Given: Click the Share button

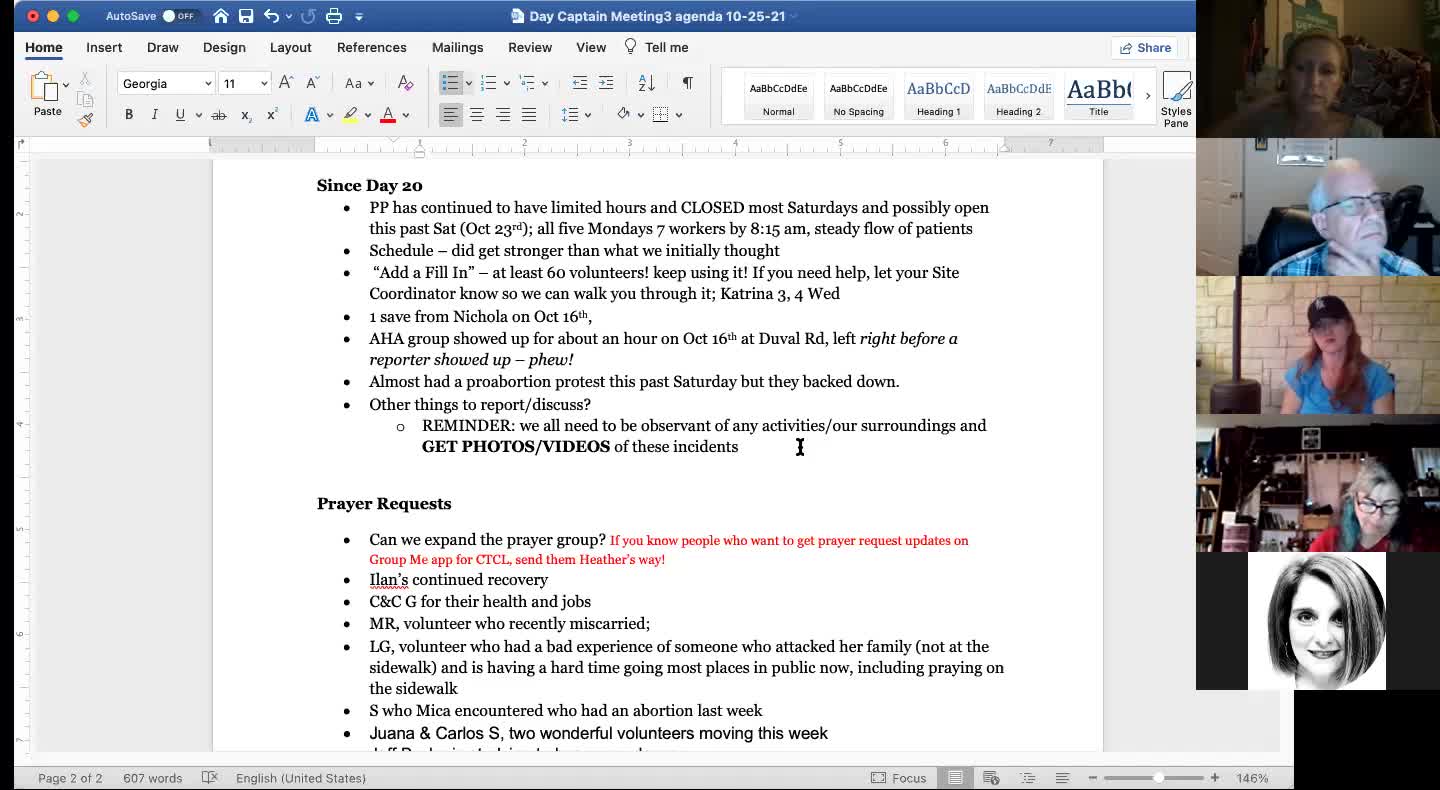Looking at the screenshot, I should tap(1146, 48).
